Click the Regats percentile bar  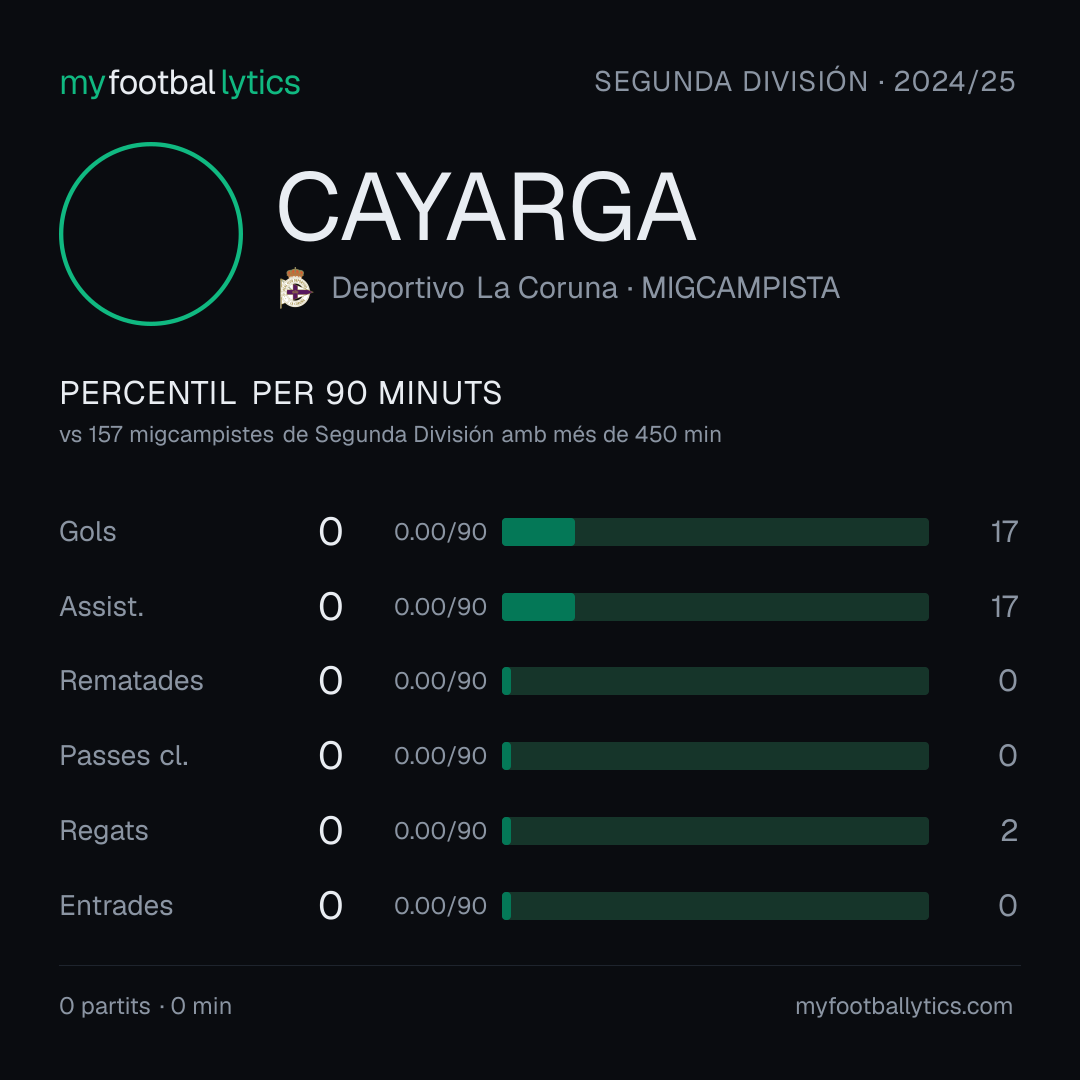[715, 831]
